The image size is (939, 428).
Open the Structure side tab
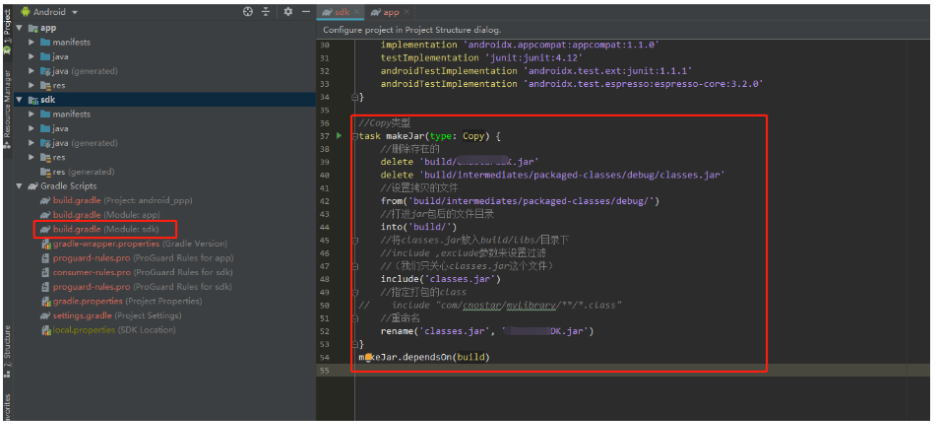pyautogui.click(x=7, y=351)
